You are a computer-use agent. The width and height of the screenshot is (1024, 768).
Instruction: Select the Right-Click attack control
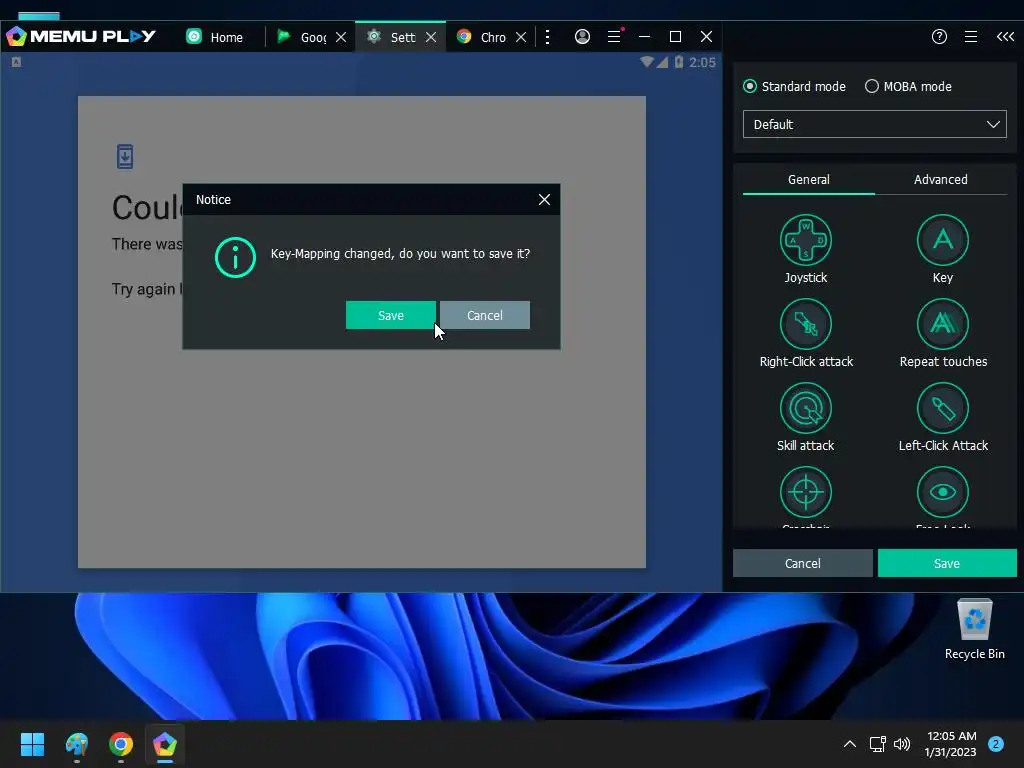(805, 325)
